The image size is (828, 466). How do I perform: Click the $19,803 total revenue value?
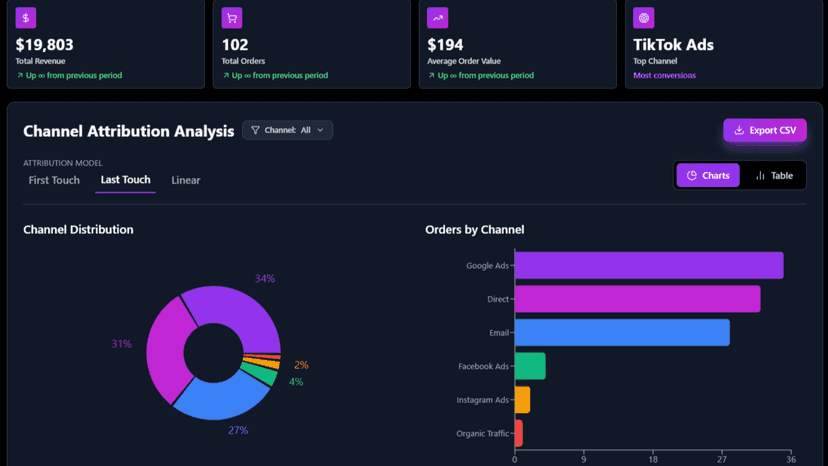(44, 45)
